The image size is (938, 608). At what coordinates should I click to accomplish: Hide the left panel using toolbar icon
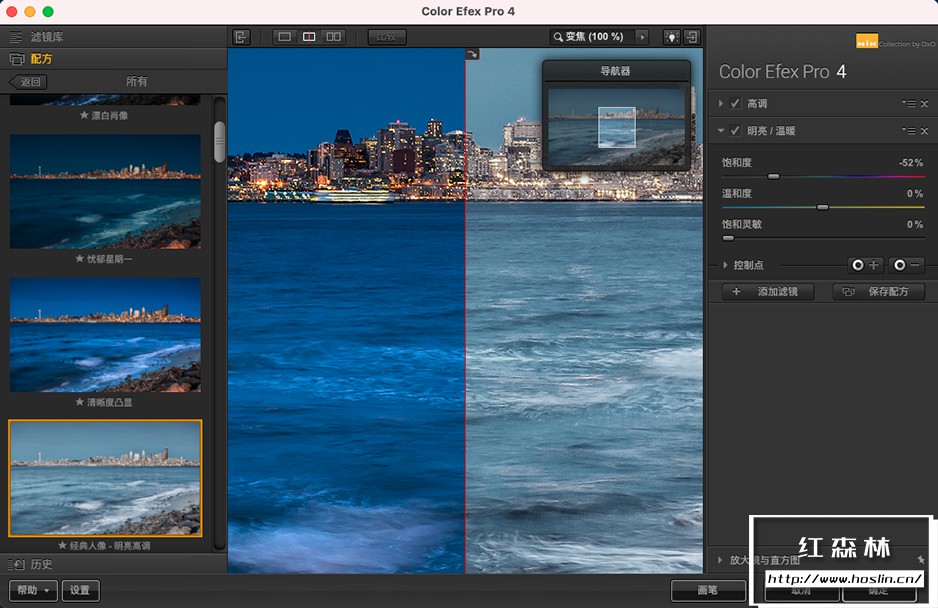pyautogui.click(x=241, y=37)
